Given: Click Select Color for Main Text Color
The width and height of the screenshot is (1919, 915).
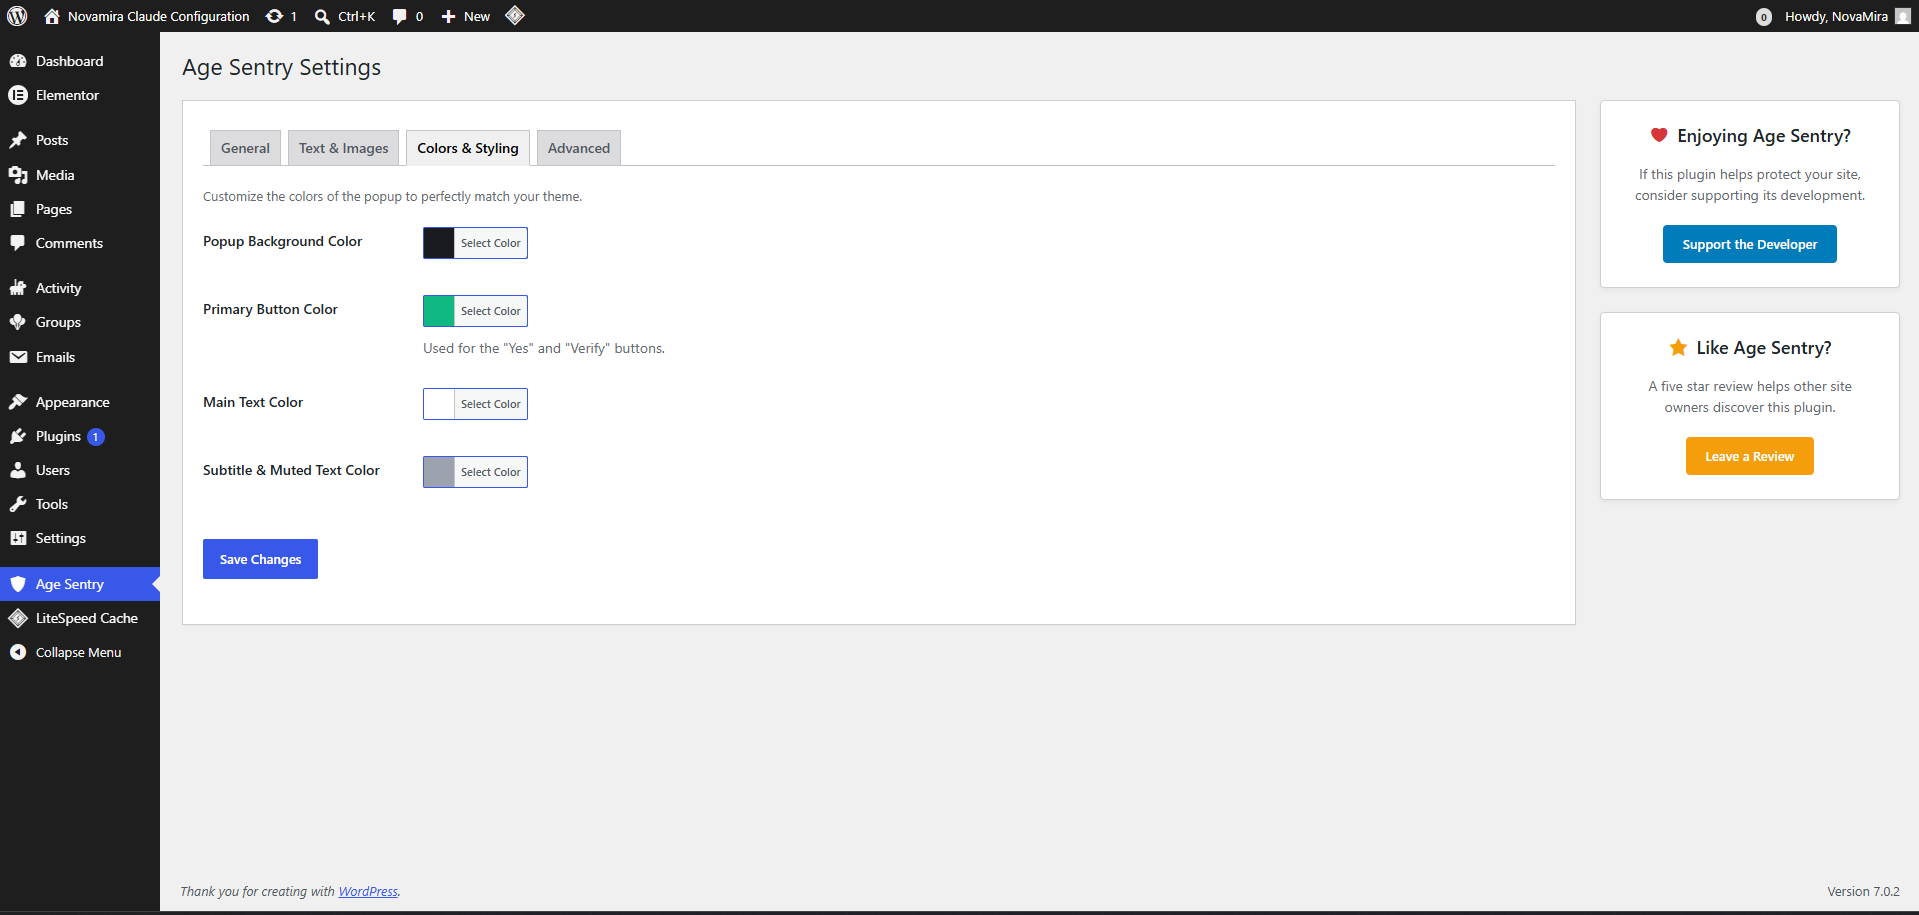Looking at the screenshot, I should [x=491, y=404].
